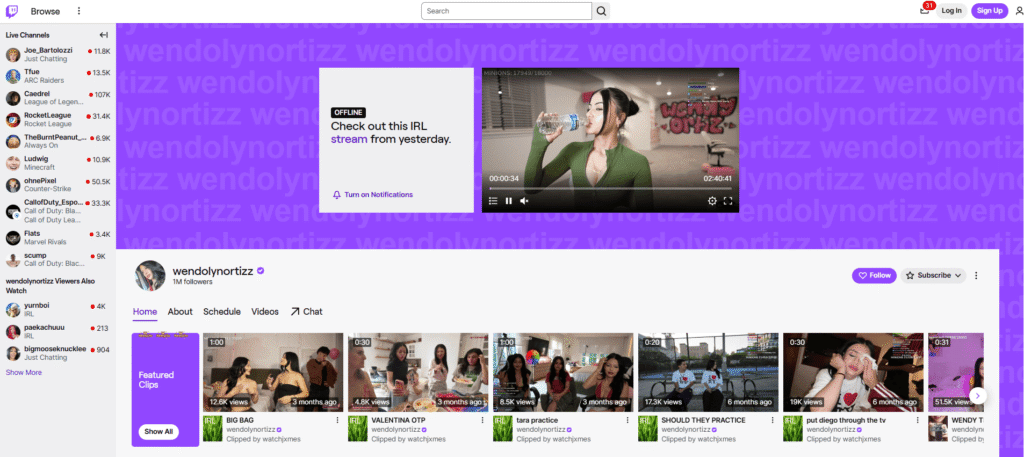
Task: Click the IRL category icon under BIG BAG
Action: click(x=213, y=428)
